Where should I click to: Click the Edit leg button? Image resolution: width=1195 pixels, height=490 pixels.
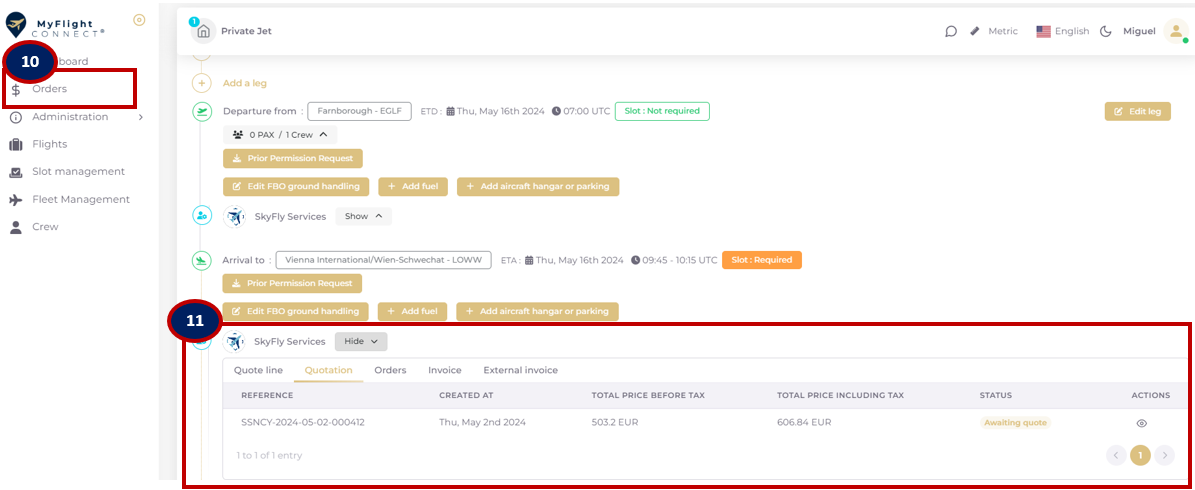(1137, 111)
